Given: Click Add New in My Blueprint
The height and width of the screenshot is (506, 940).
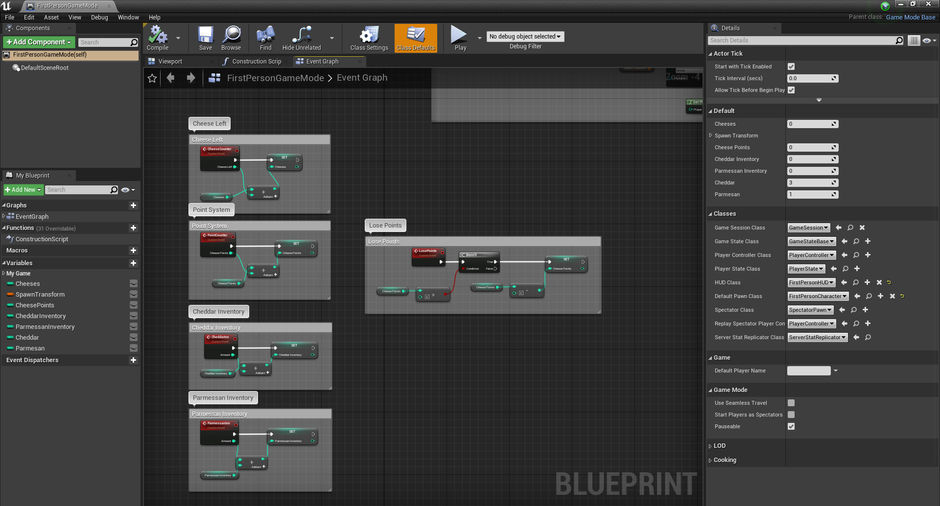Looking at the screenshot, I should tap(23, 189).
